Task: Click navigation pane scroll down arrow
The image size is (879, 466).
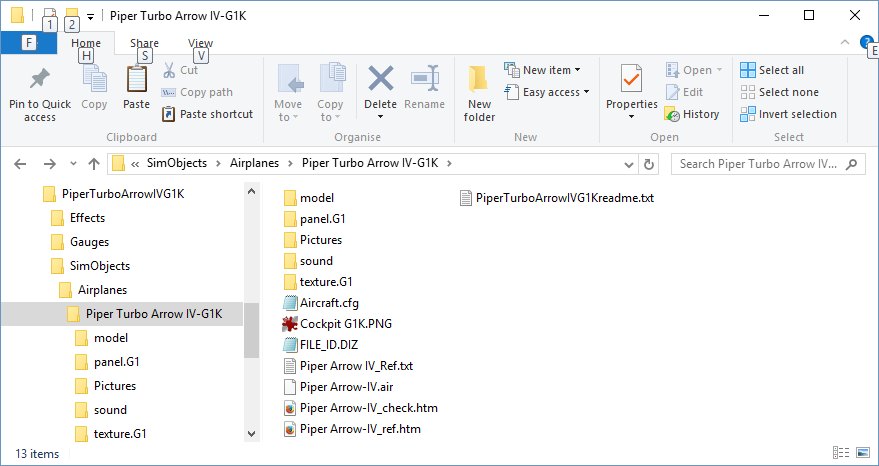Action: coord(251,433)
